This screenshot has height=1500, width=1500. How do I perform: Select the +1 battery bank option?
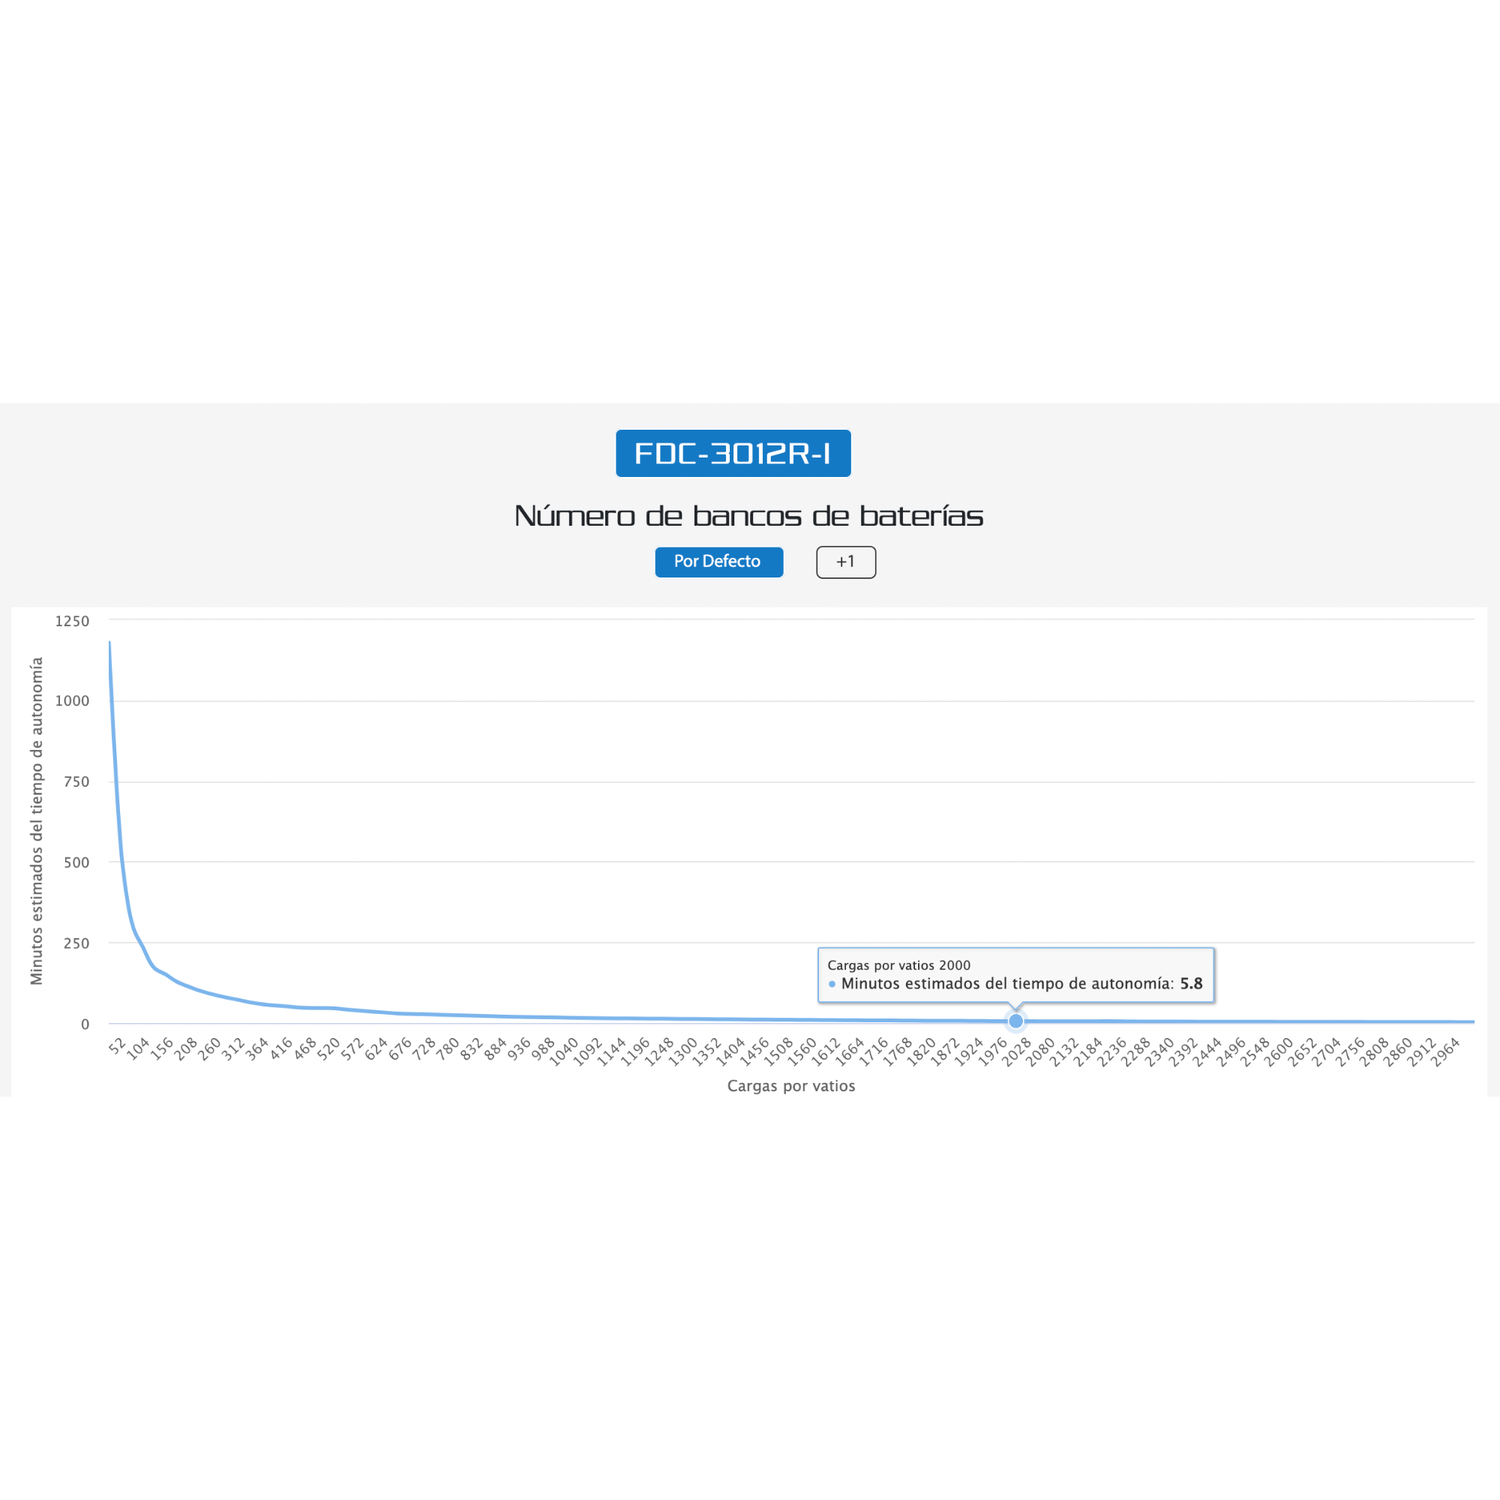(x=846, y=562)
